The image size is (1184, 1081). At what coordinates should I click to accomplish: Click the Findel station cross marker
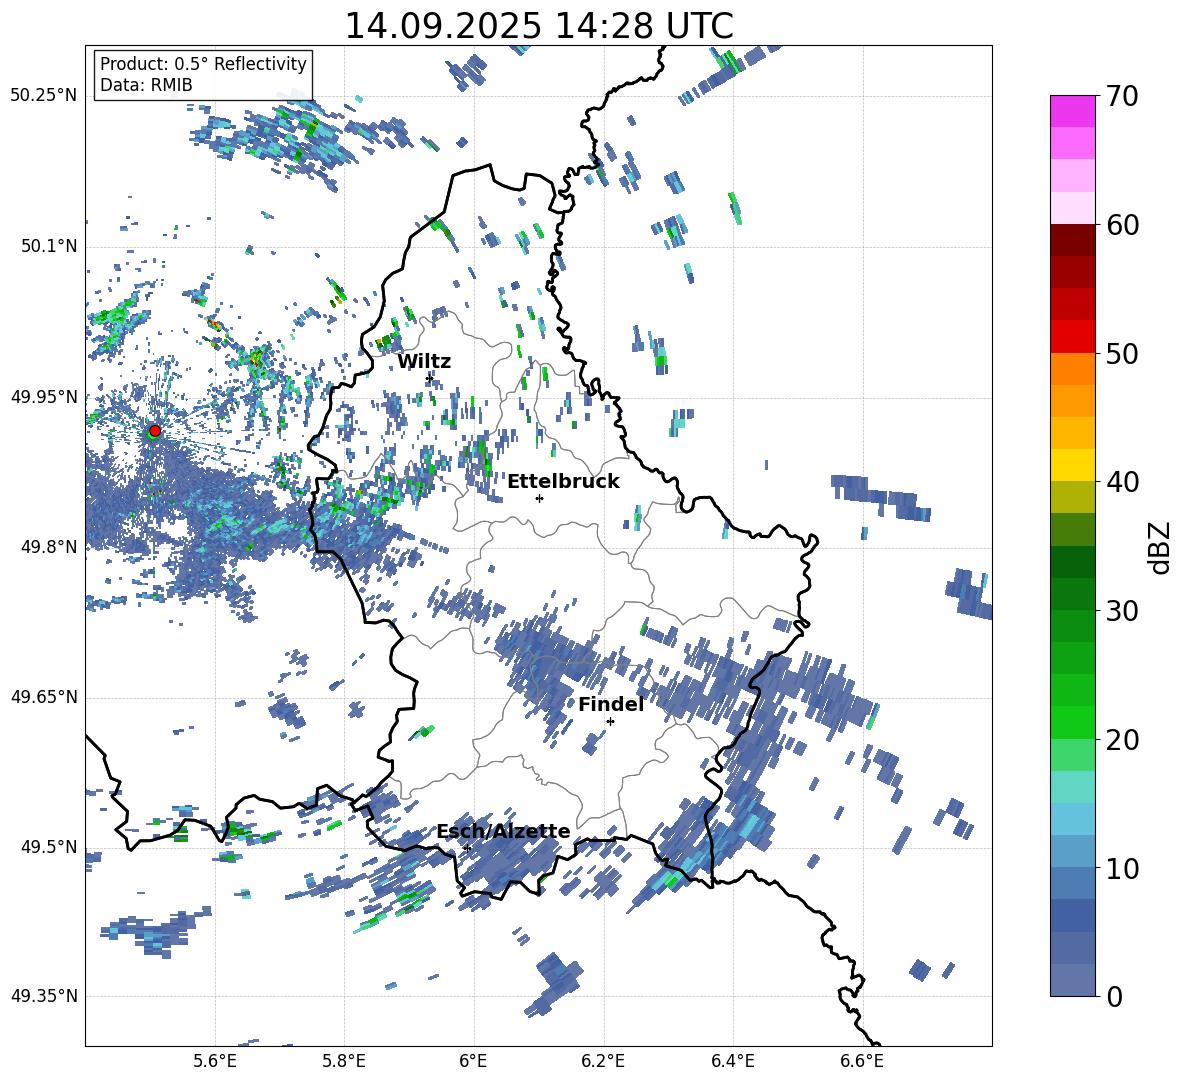(610, 722)
